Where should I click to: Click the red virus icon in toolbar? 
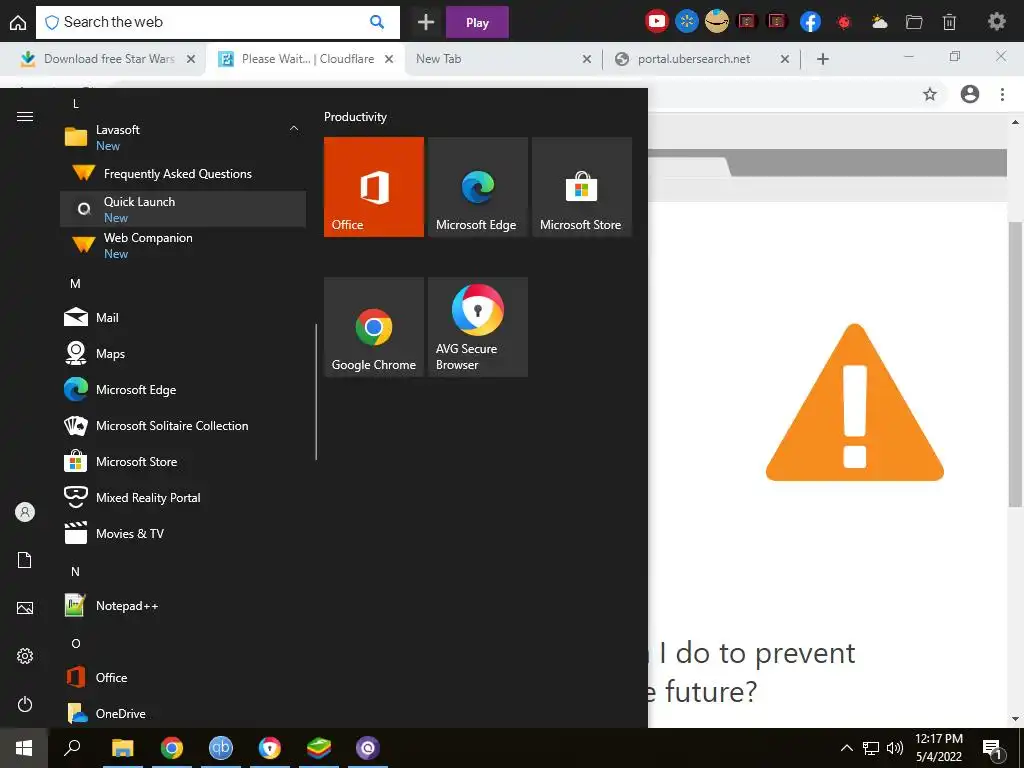[x=844, y=22]
